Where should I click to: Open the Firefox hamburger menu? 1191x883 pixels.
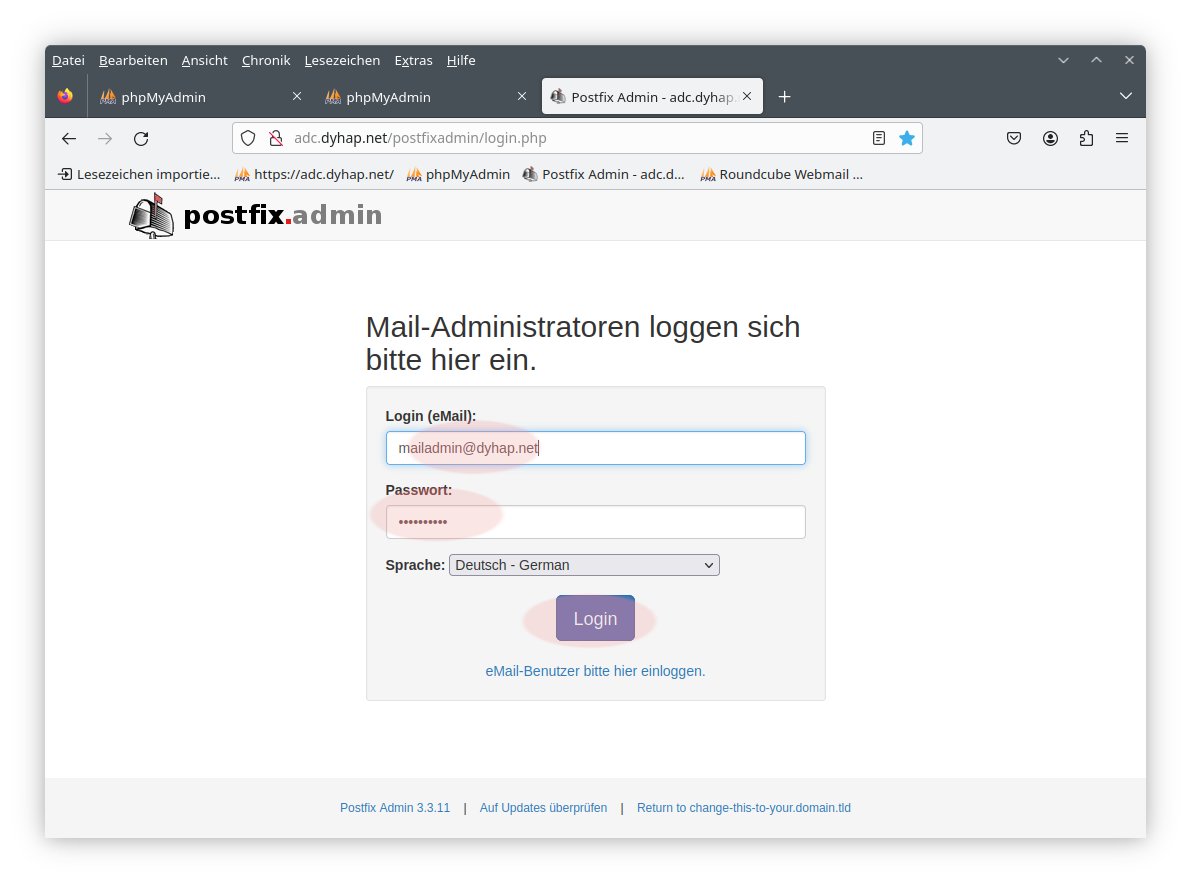coord(1122,139)
